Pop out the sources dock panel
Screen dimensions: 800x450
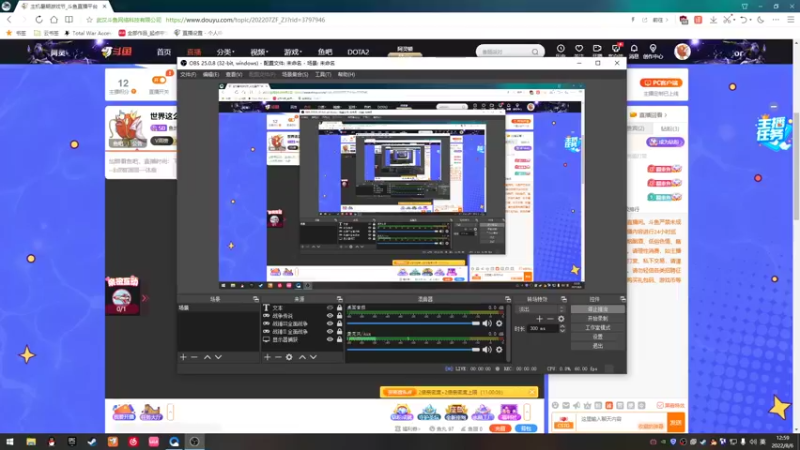pyautogui.click(x=339, y=299)
